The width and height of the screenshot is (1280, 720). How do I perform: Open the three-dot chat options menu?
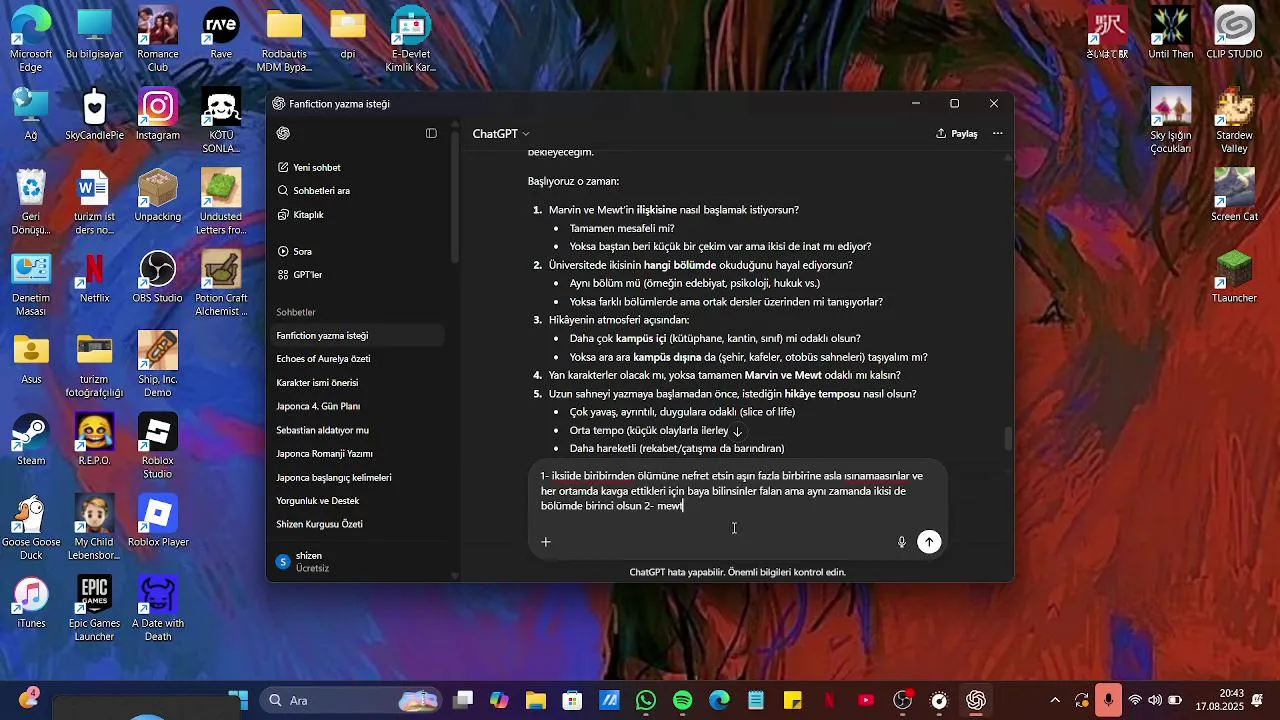pos(997,134)
